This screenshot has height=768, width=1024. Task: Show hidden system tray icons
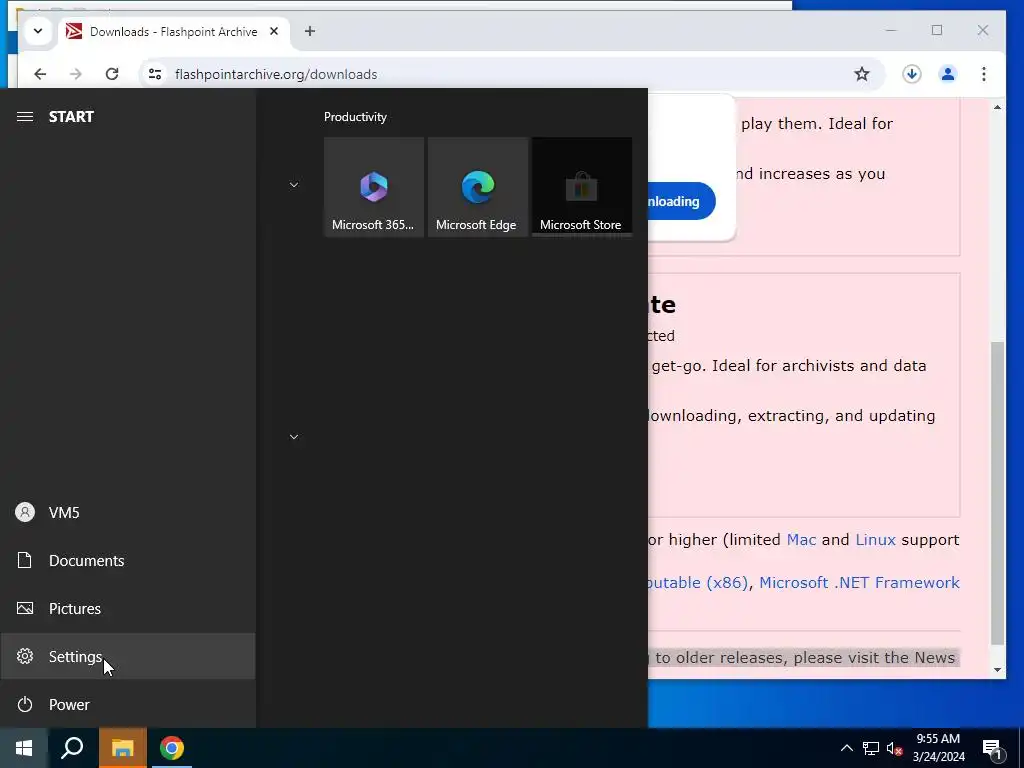(x=846, y=748)
